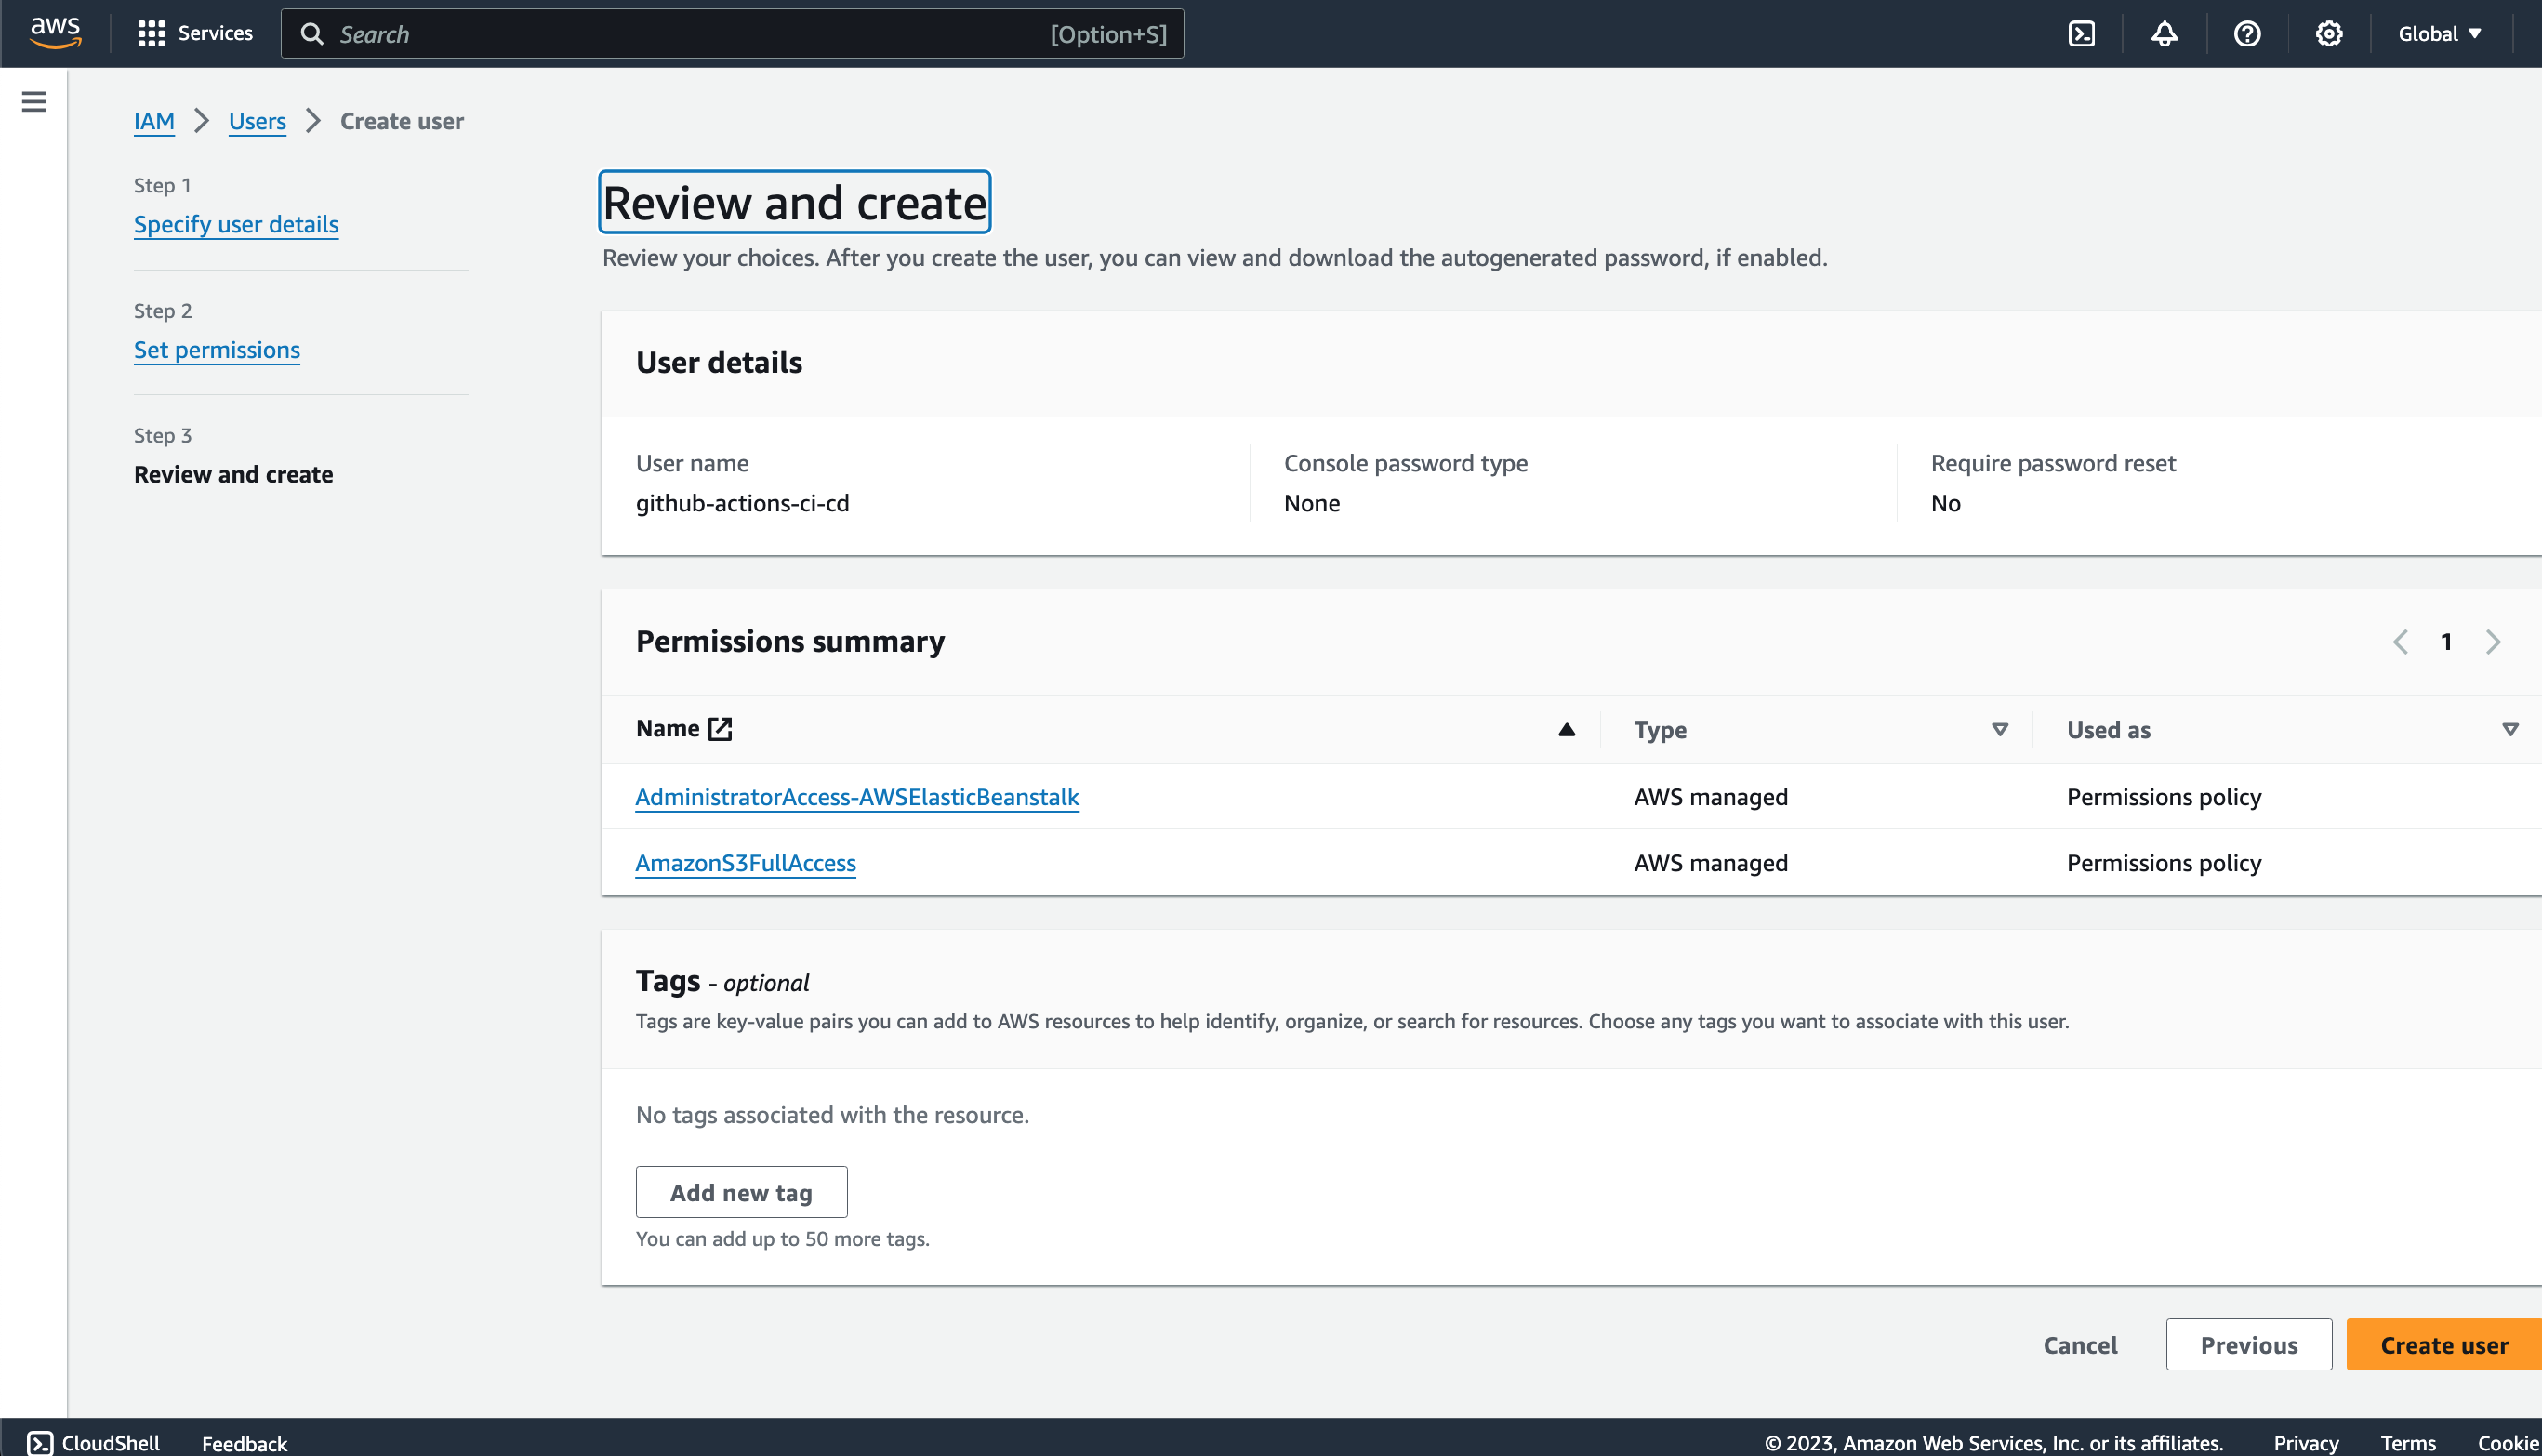The height and width of the screenshot is (1456, 2542).
Task: Open CloudShell from the top bar icon
Action: 2081,34
